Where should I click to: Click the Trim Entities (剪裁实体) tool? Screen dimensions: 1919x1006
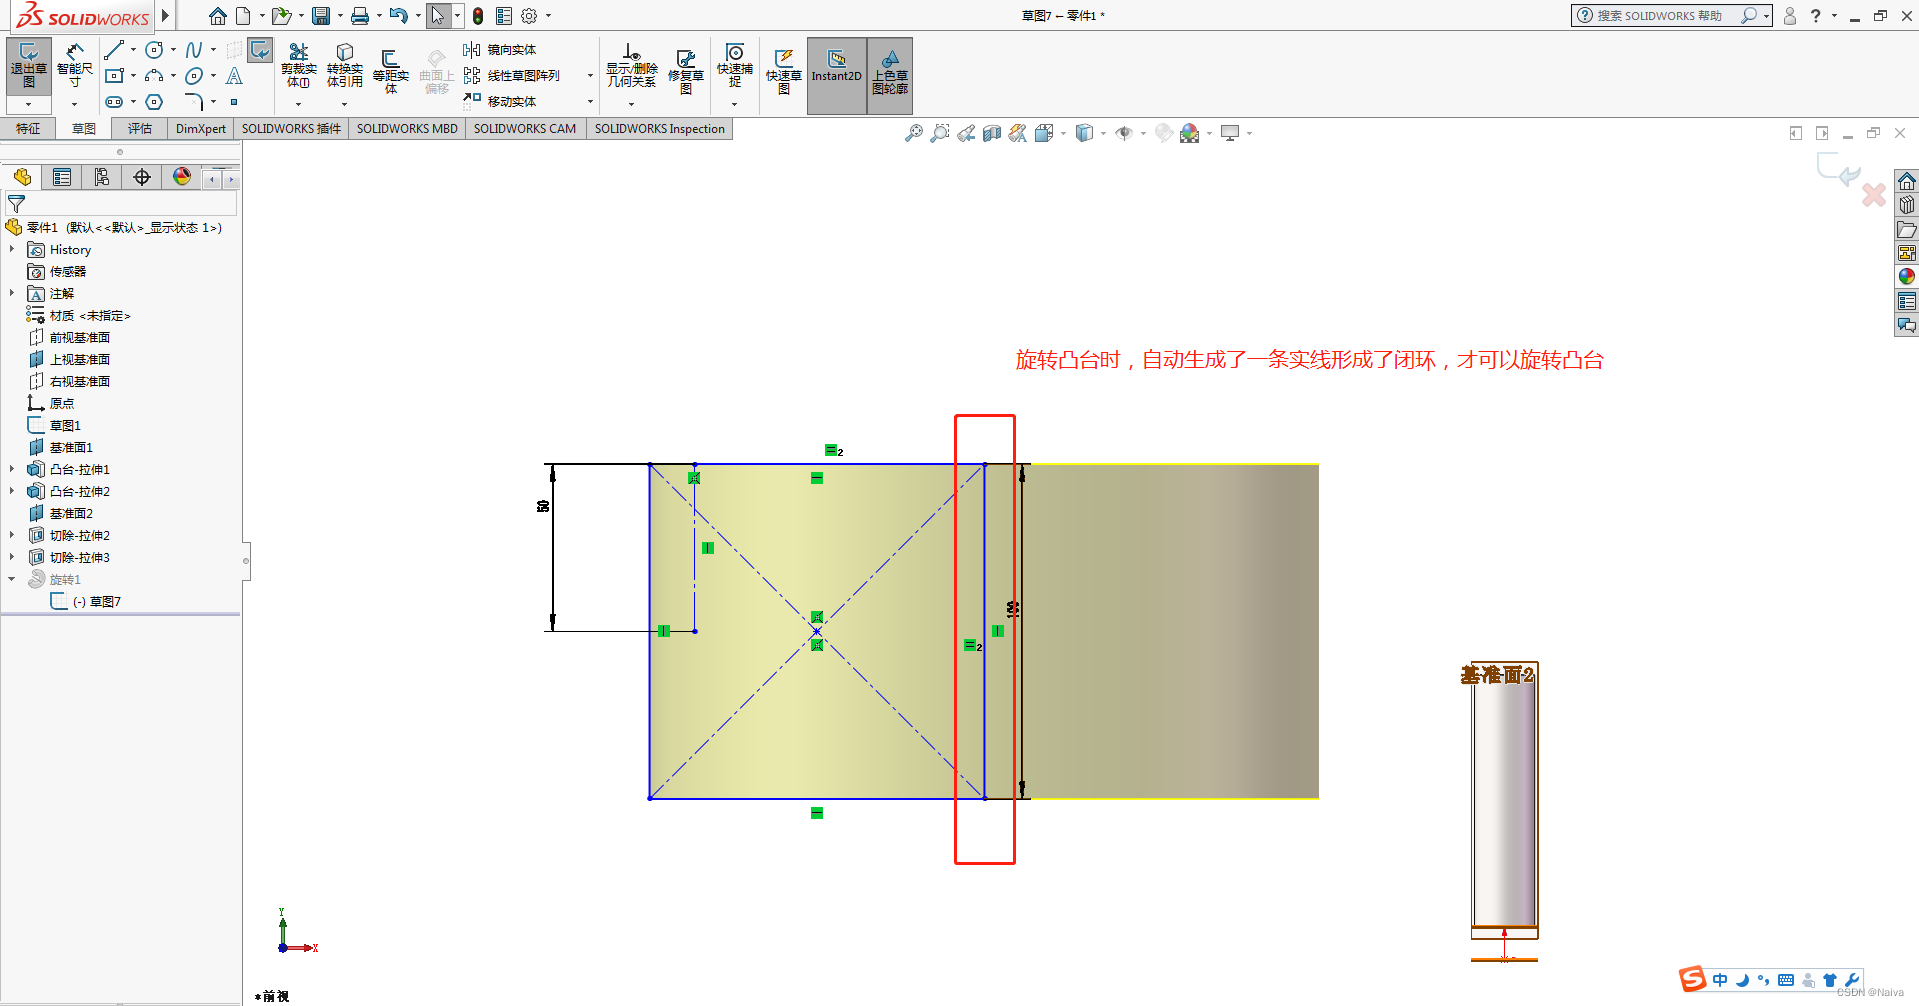point(298,65)
